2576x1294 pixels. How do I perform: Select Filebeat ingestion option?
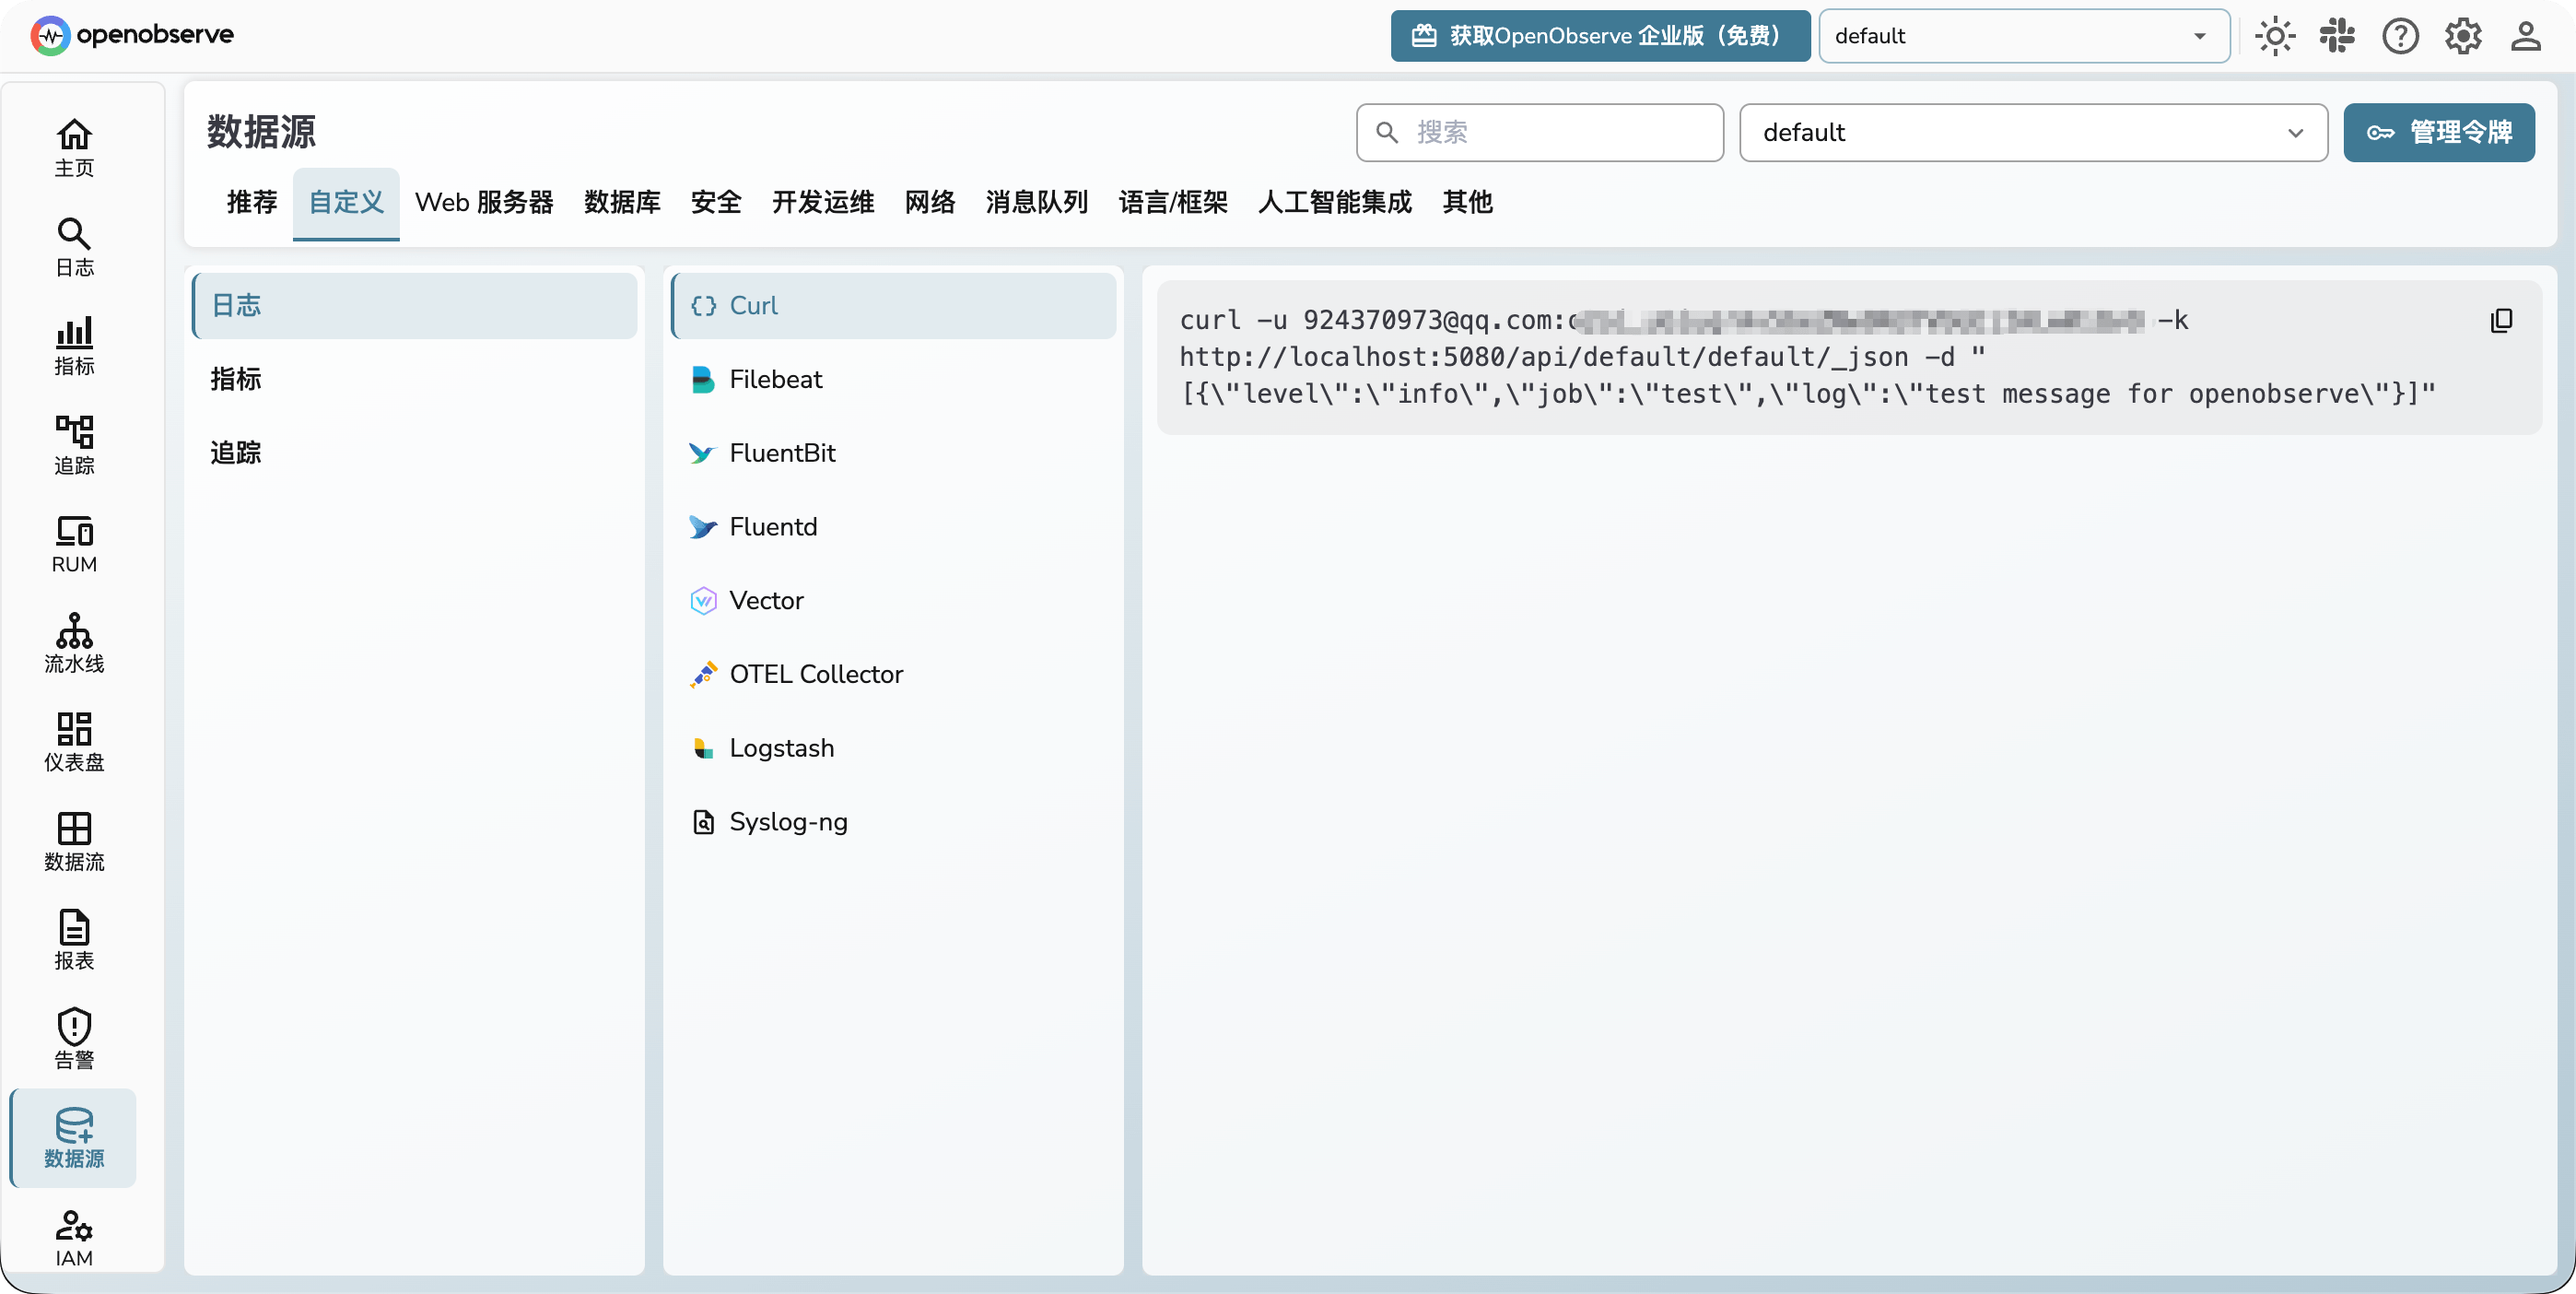pos(893,379)
